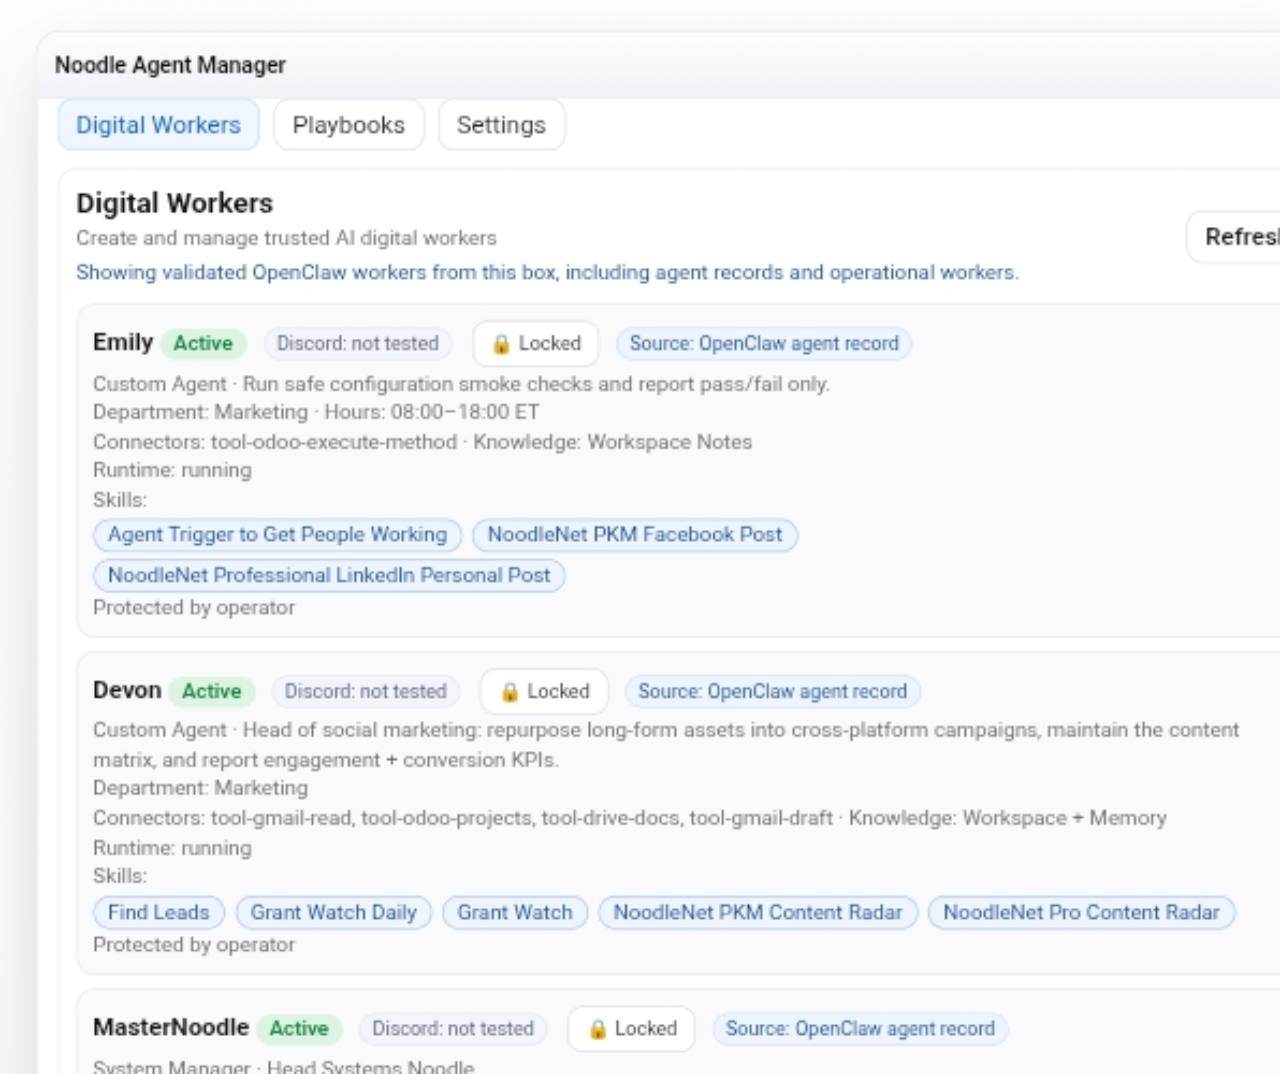Click 'Create and manage trusted AI digital workers'
The height and width of the screenshot is (1074, 1280).
[x=287, y=238]
